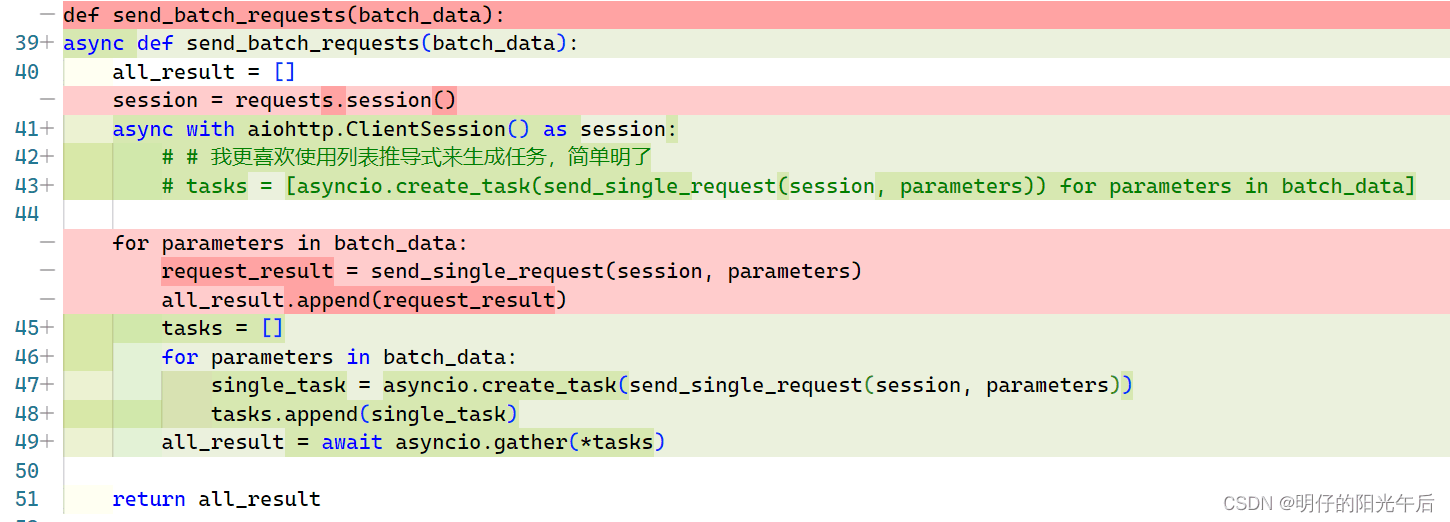Click the asyncio.gather call on line 49
This screenshot has width=1450, height=522.
[530, 442]
